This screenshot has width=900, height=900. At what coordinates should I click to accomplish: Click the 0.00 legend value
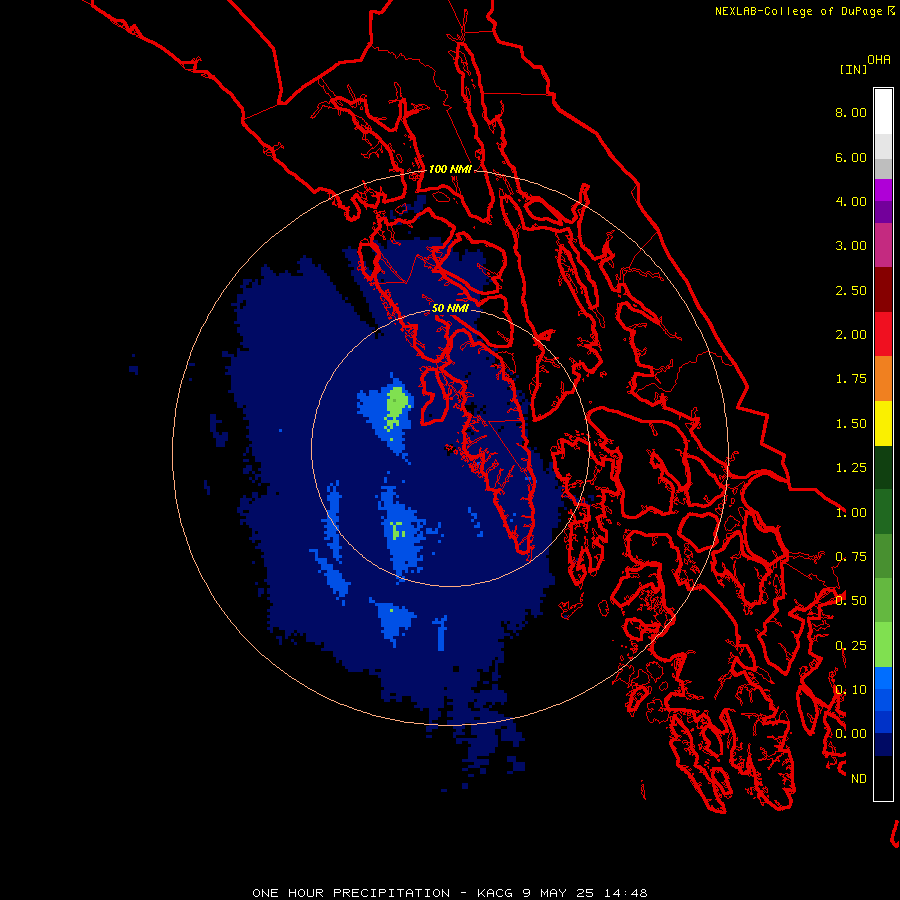coord(851,734)
